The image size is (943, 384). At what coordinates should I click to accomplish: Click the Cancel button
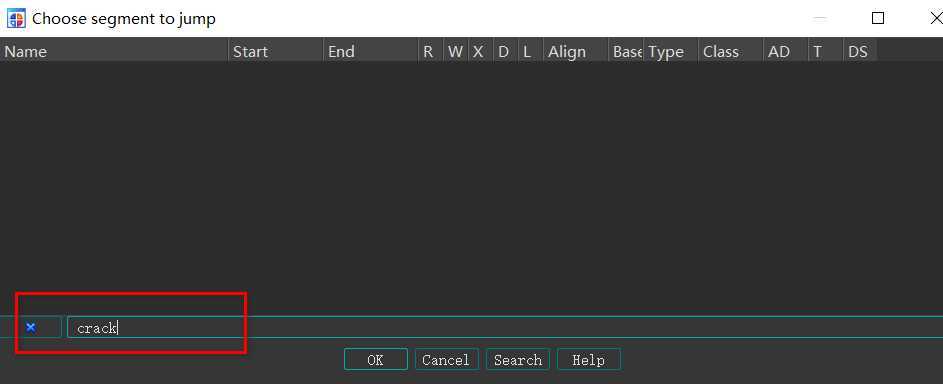click(446, 359)
